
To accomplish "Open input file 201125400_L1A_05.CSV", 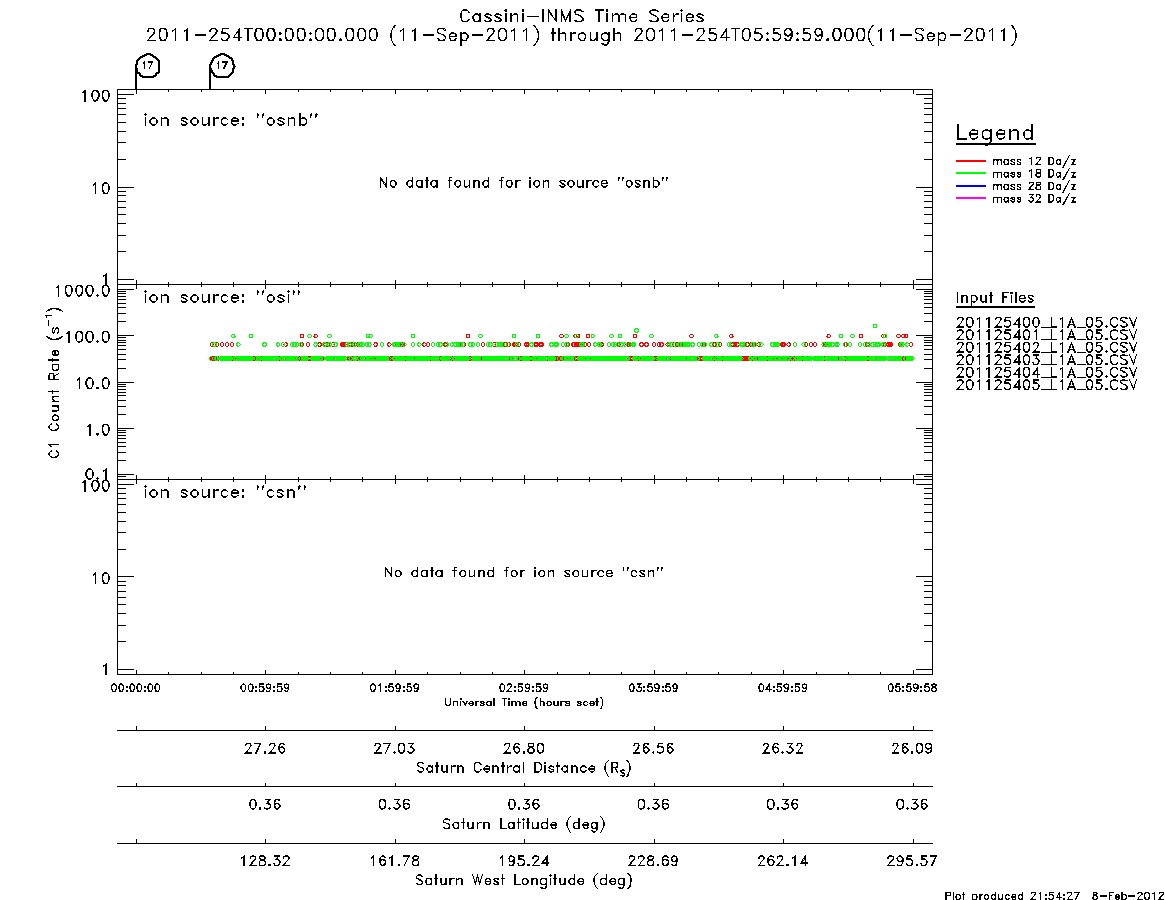I will point(1046,323).
